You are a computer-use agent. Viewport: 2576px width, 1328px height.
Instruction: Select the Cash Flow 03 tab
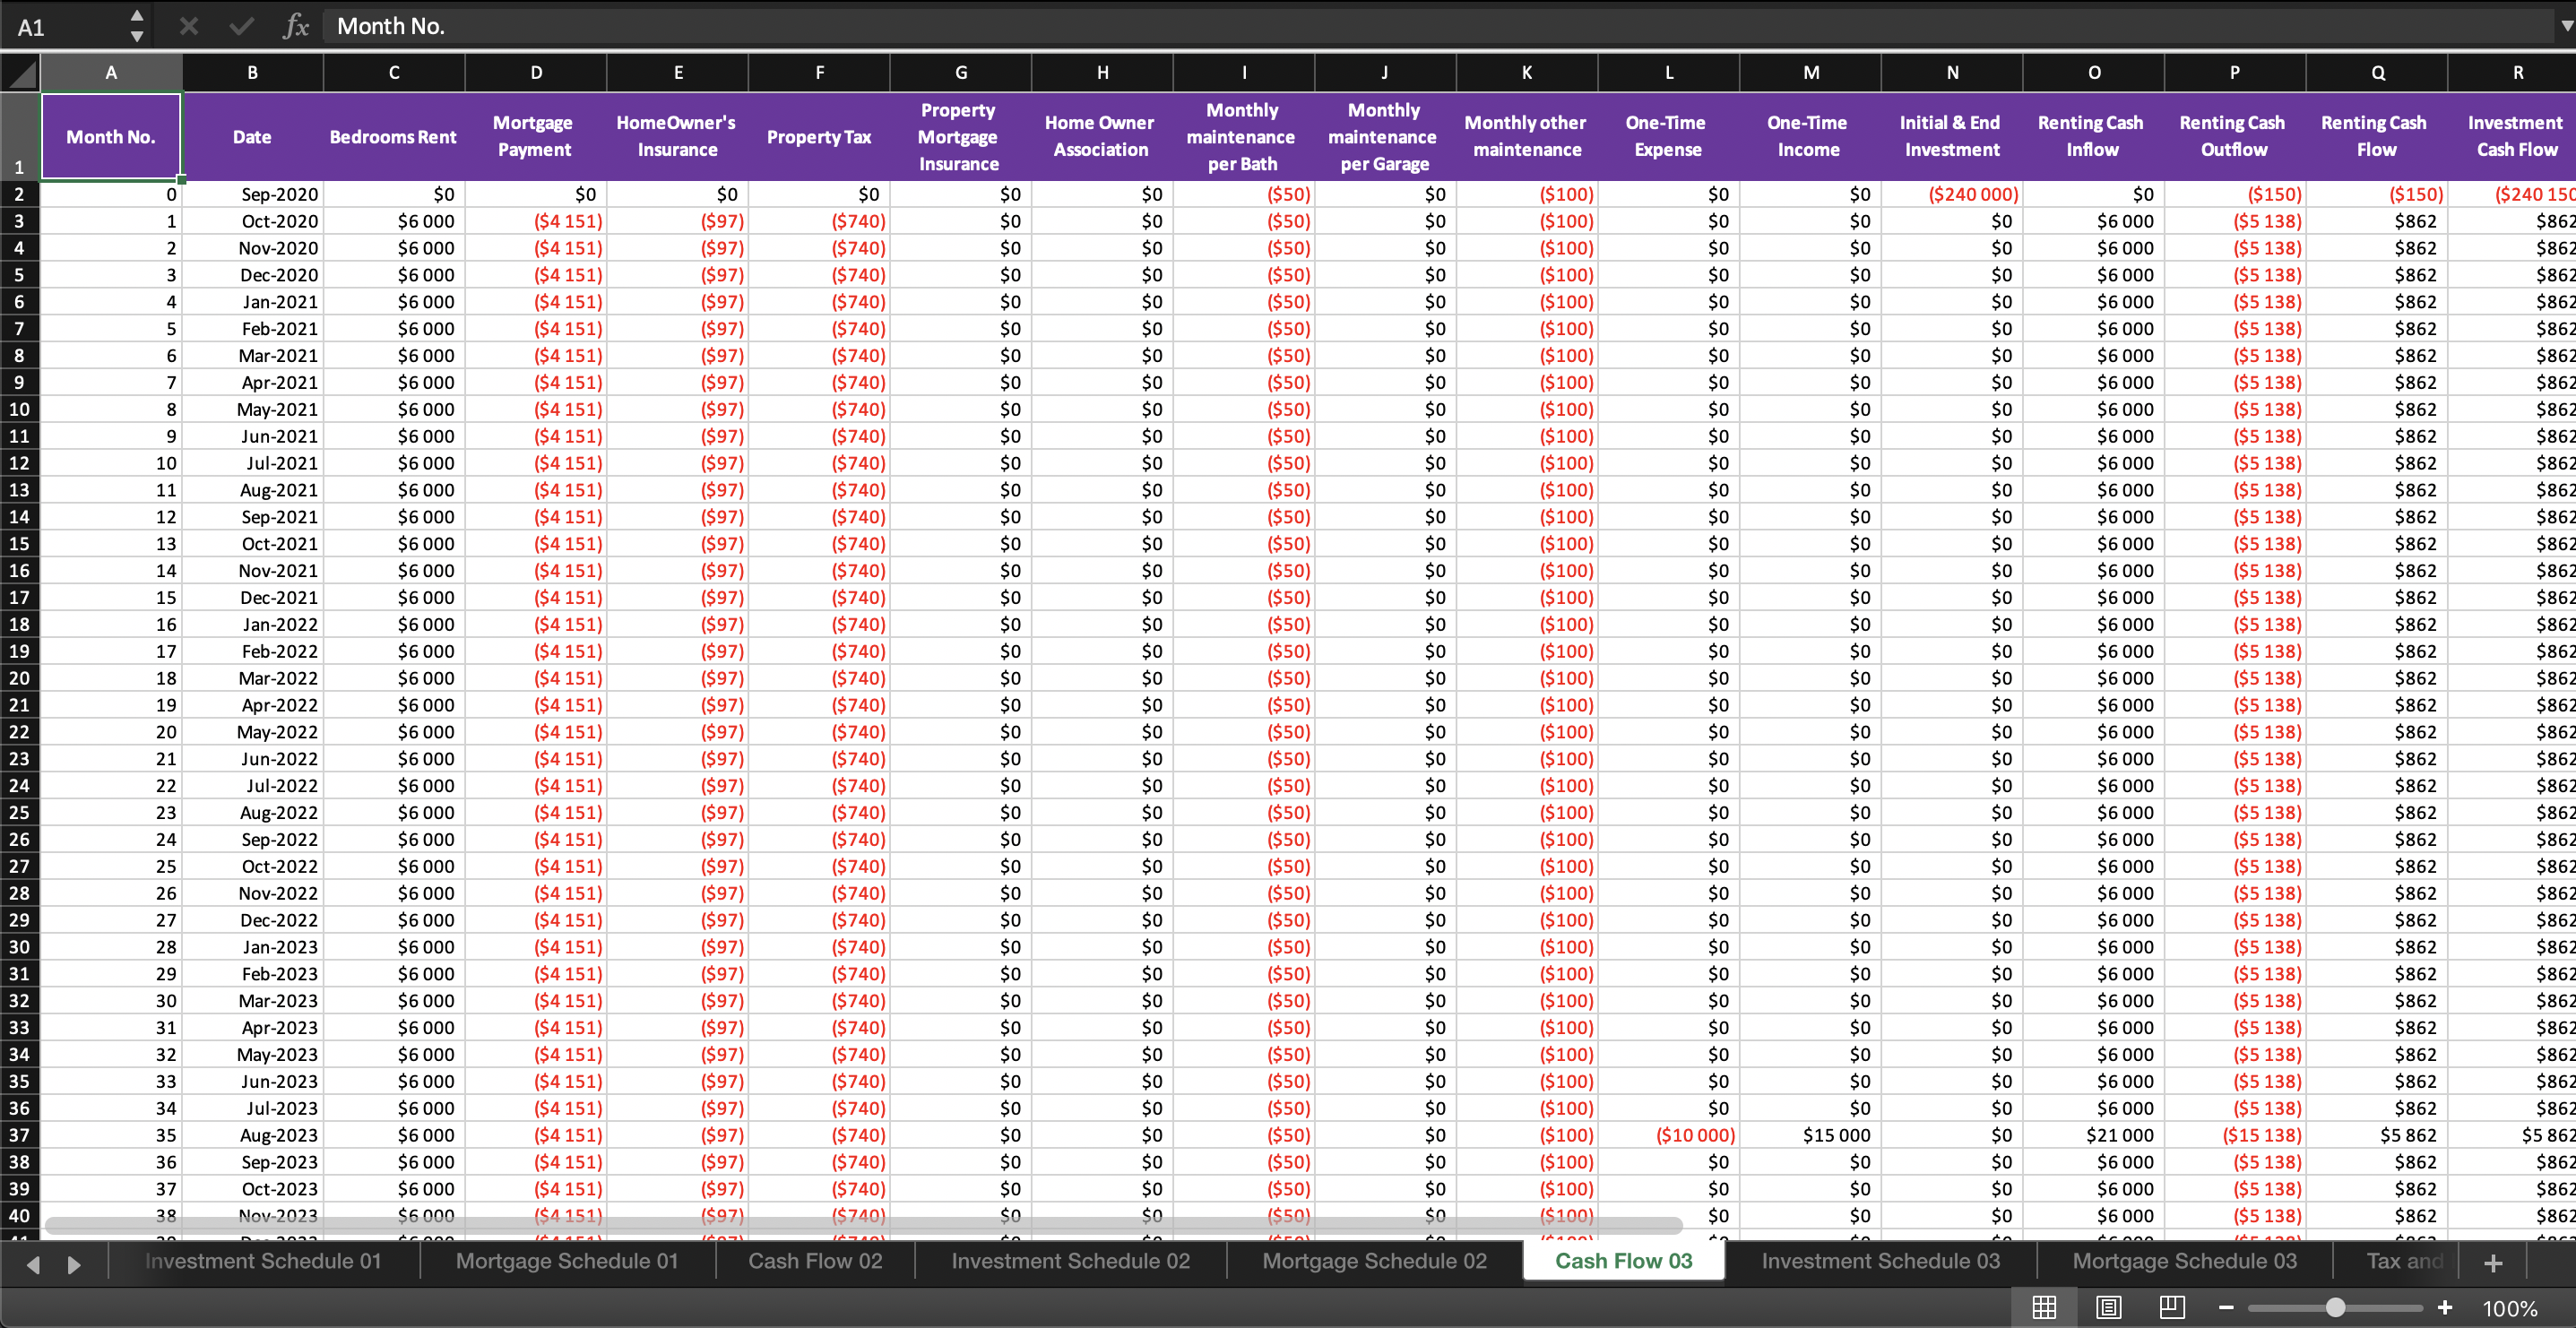(1623, 1261)
